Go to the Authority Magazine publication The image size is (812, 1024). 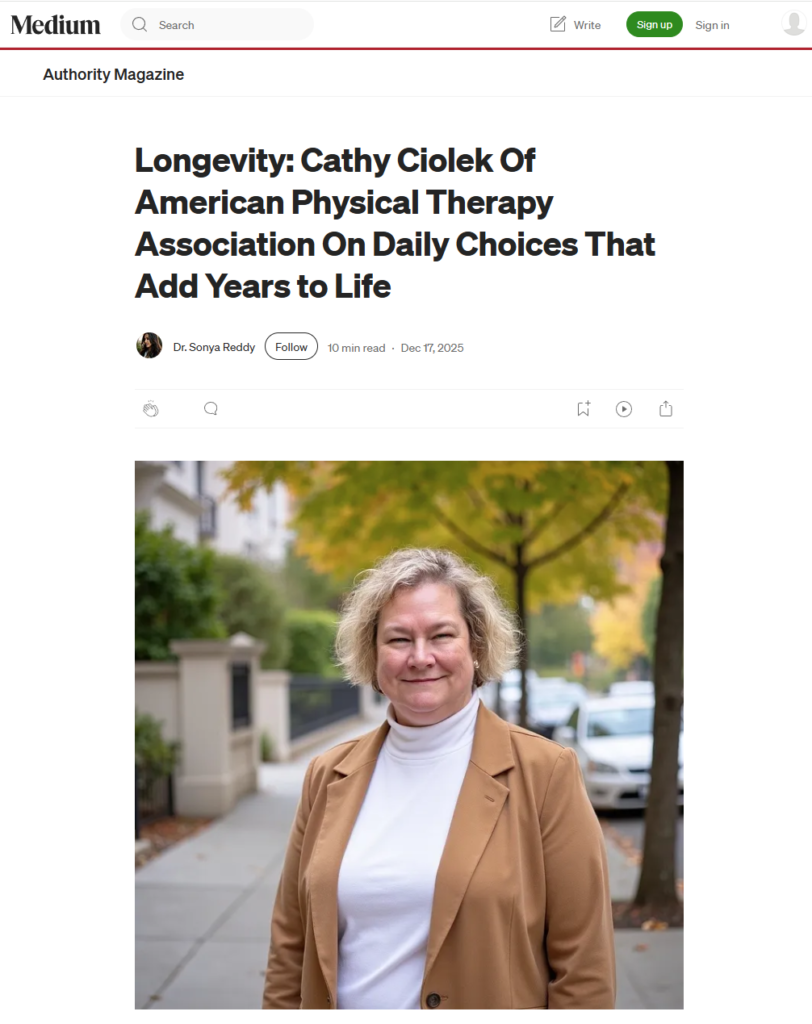(x=113, y=74)
